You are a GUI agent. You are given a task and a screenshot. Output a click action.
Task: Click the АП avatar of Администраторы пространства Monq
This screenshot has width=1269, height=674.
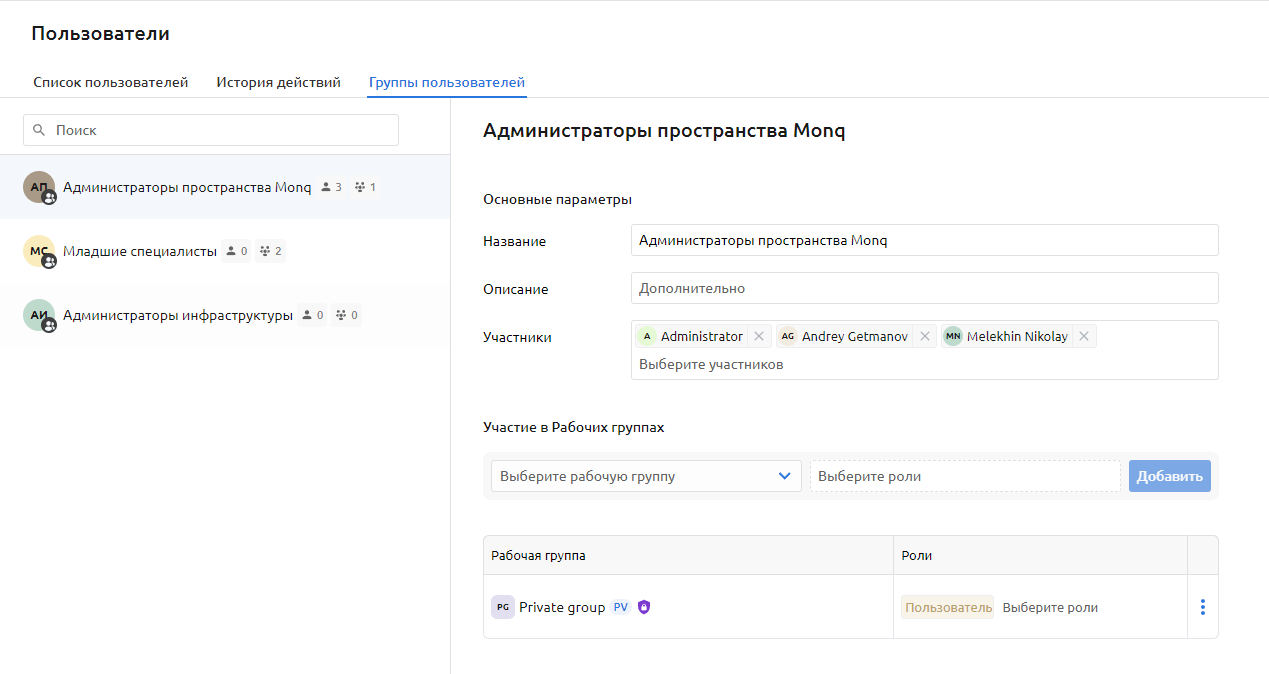tap(37, 186)
